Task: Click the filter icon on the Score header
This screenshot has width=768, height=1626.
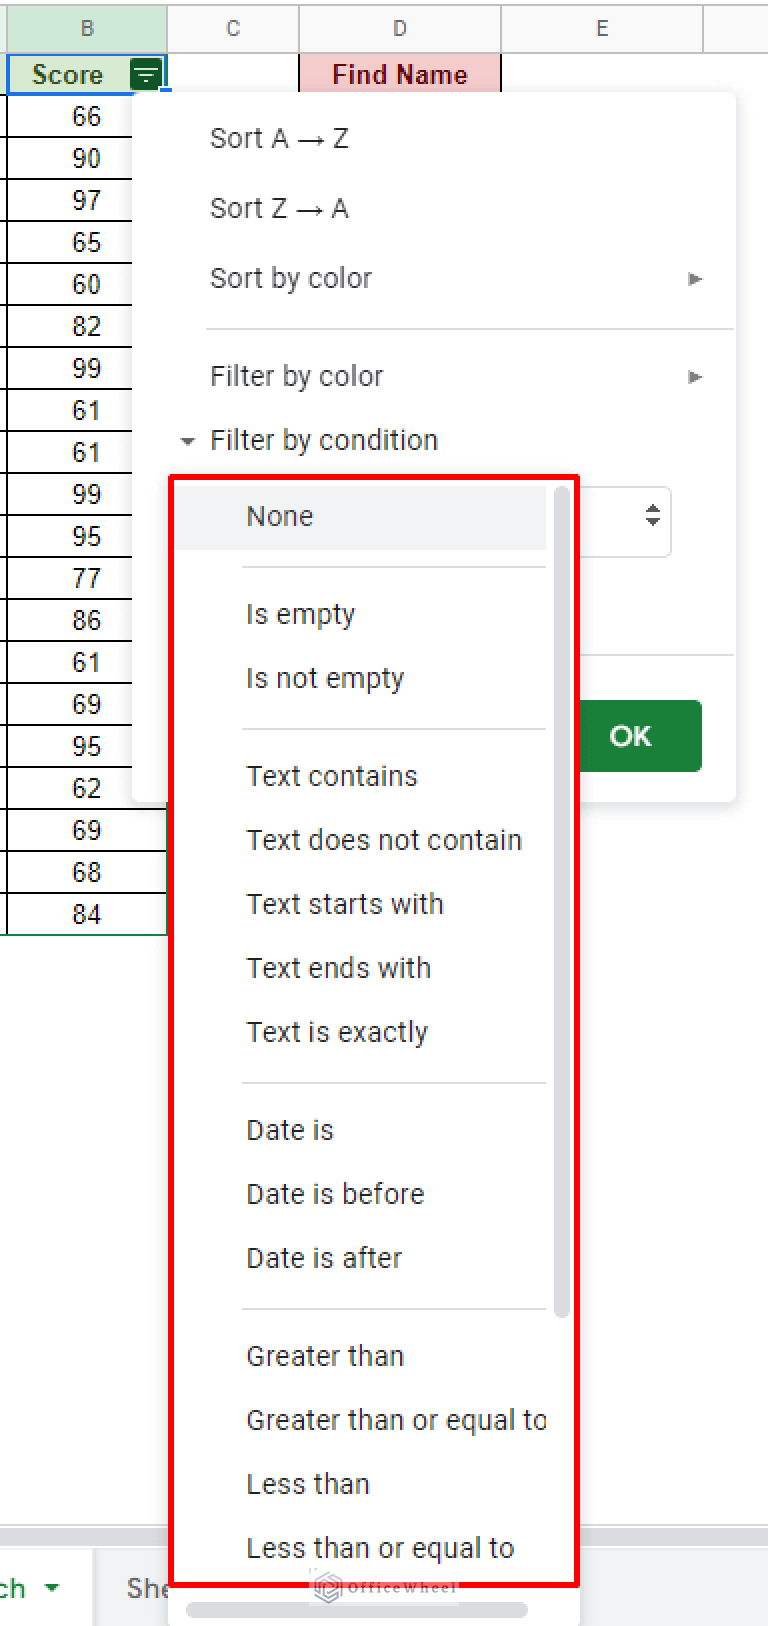Action: tap(147, 74)
